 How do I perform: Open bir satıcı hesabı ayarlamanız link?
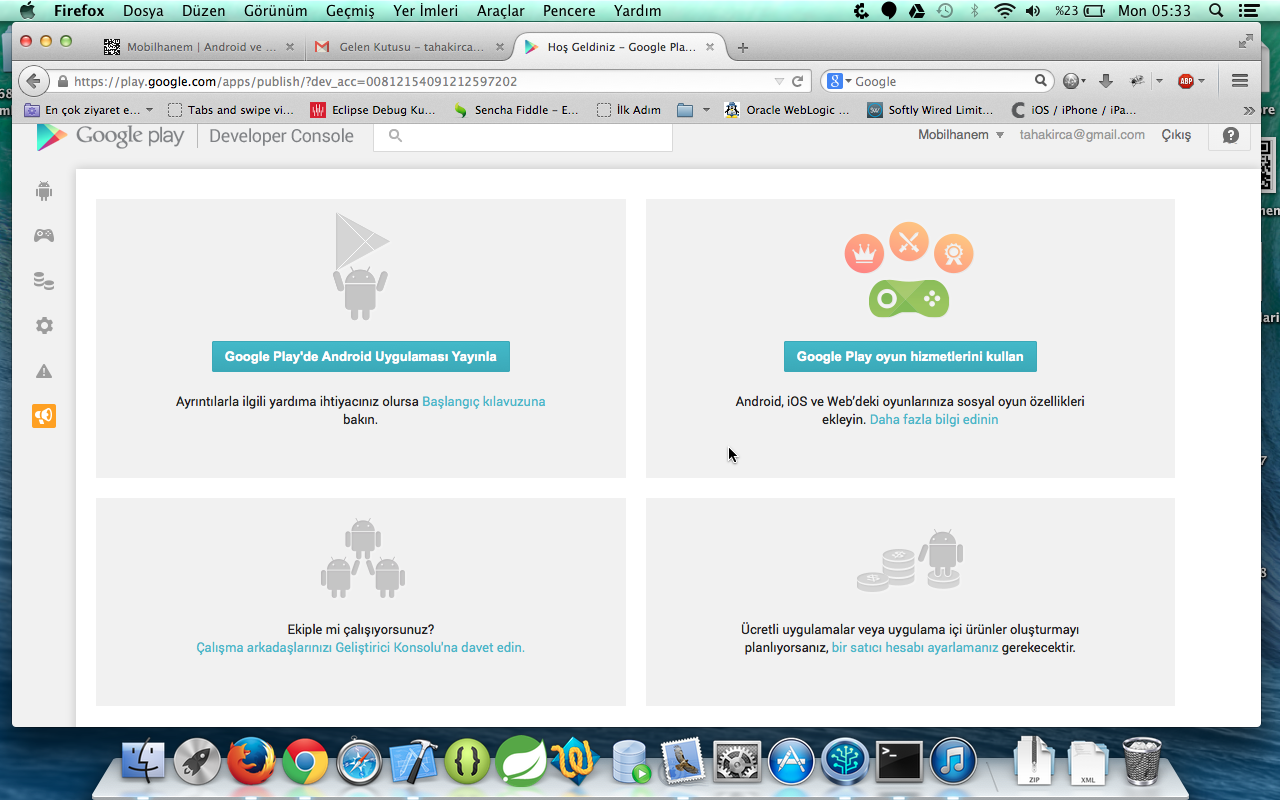click(915, 648)
